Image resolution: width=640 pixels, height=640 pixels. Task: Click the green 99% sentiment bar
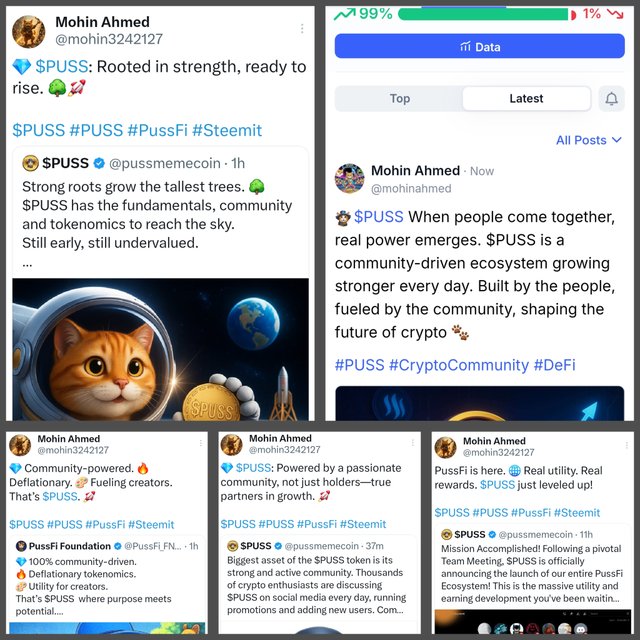[483, 14]
